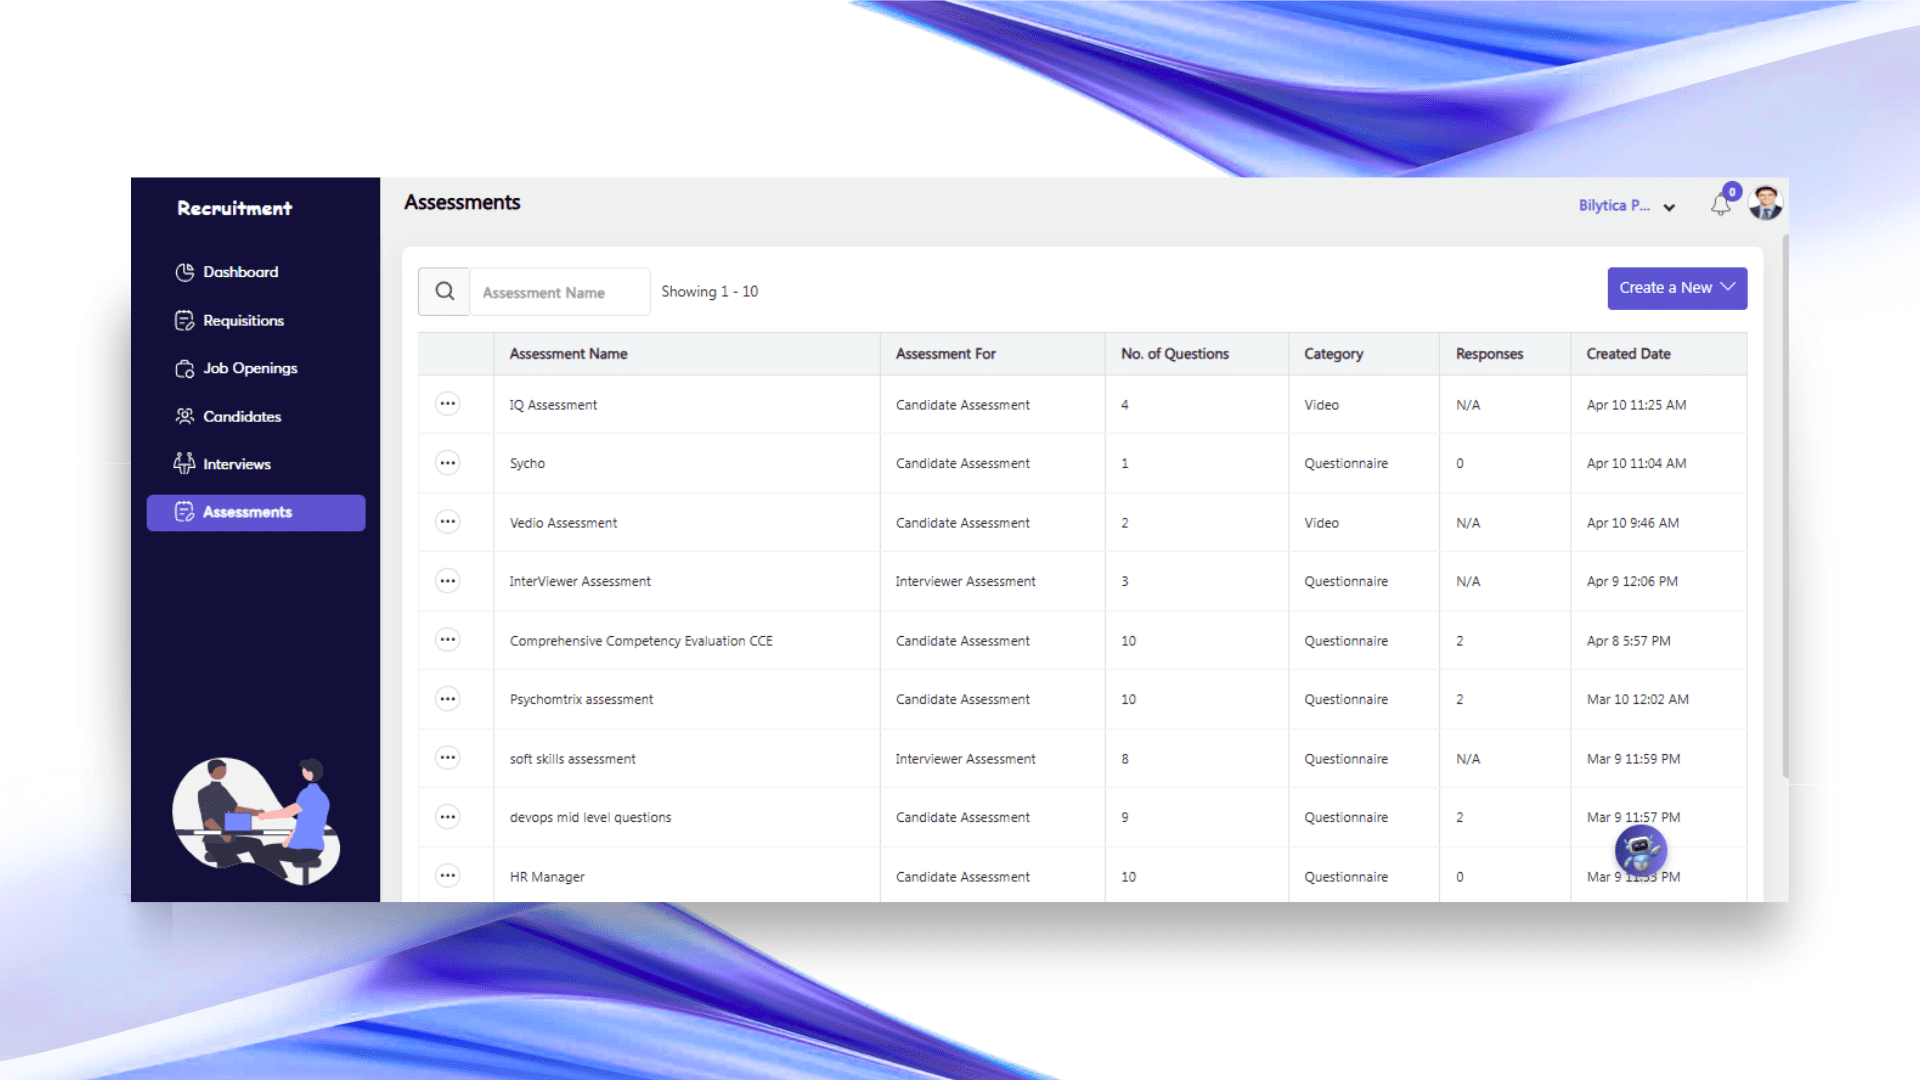
Task: Select Requisitions from the sidebar
Action: 243,320
